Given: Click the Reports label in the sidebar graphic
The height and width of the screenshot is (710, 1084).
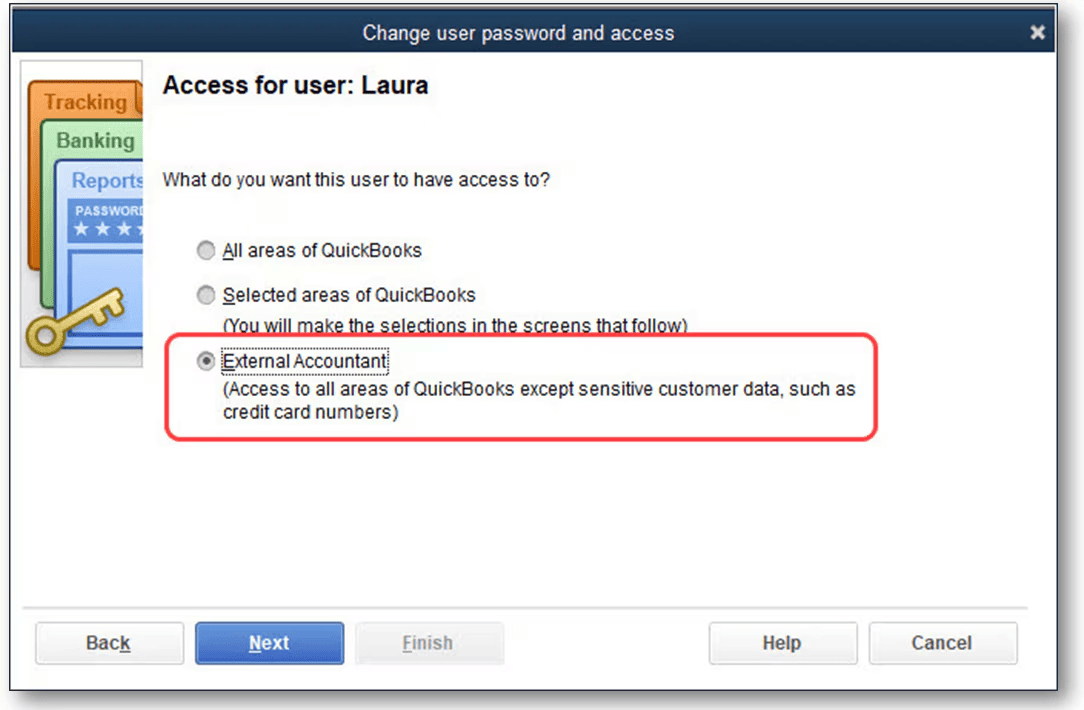Looking at the screenshot, I should (x=106, y=180).
